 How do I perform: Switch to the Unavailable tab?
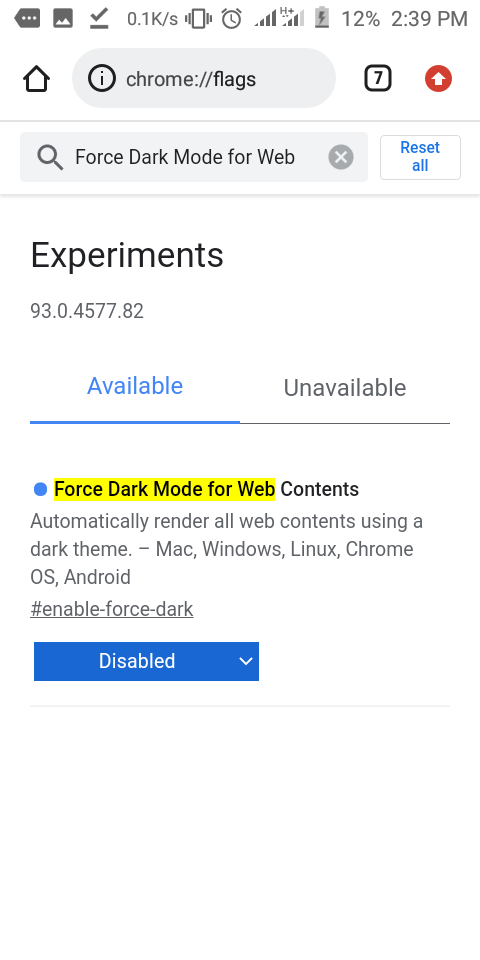345,388
